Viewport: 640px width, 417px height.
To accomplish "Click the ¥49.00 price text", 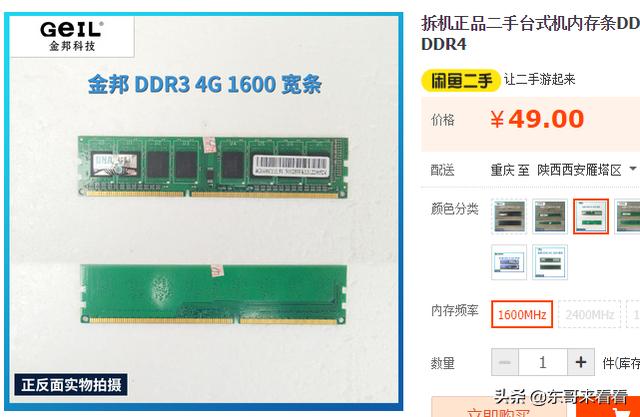I will [x=537, y=119].
